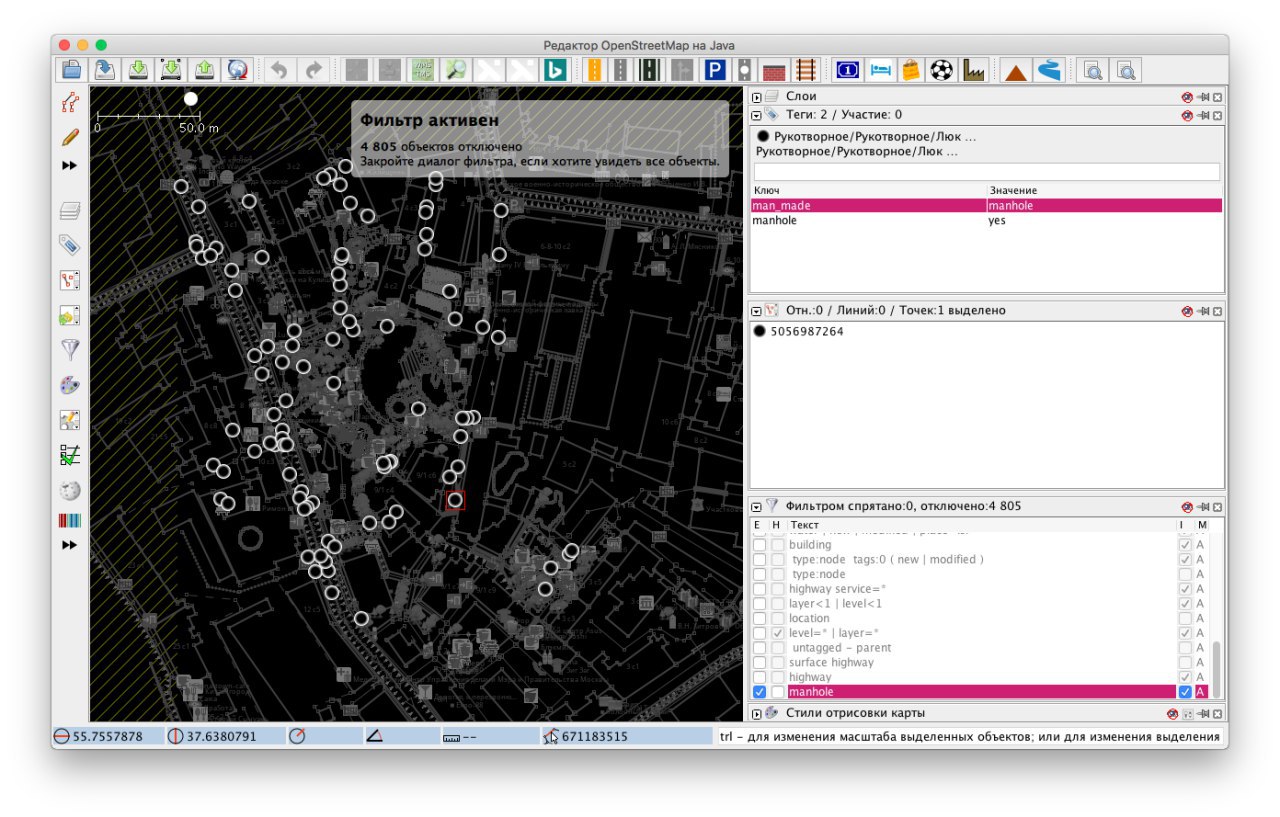Toggle the map paint palette sidebar icon
The height and width of the screenshot is (817, 1280).
(69, 385)
